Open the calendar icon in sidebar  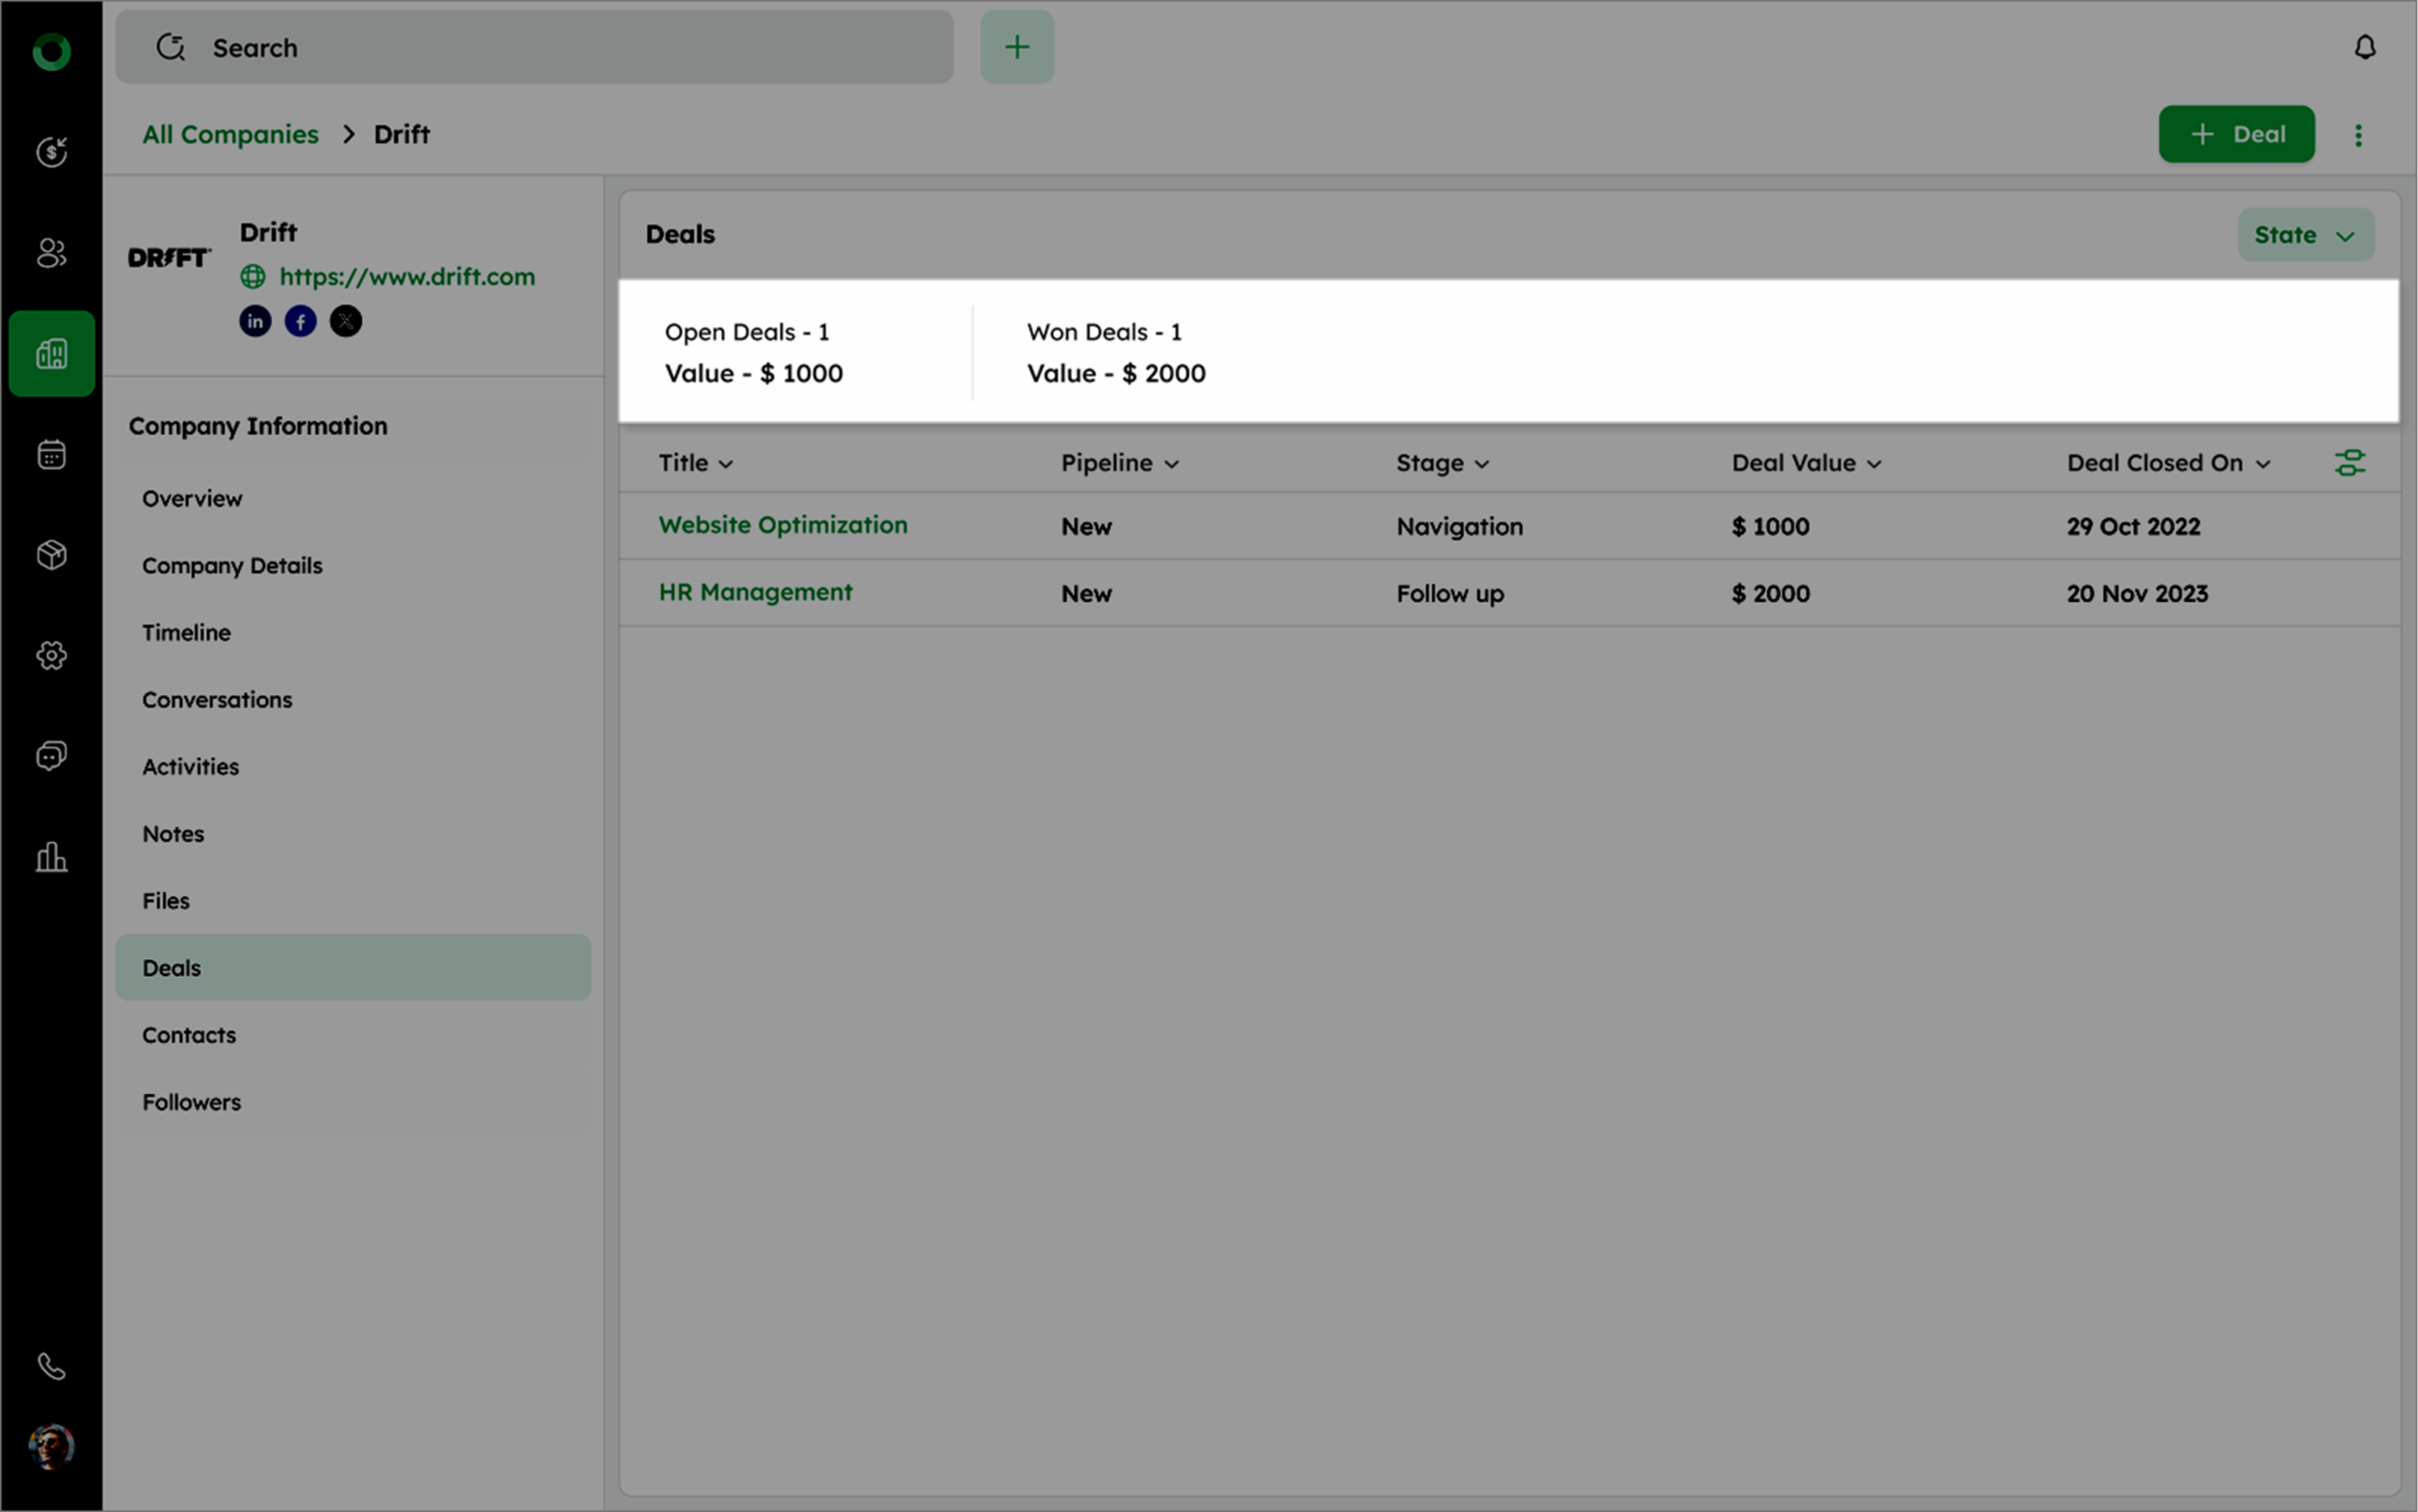click(x=51, y=455)
